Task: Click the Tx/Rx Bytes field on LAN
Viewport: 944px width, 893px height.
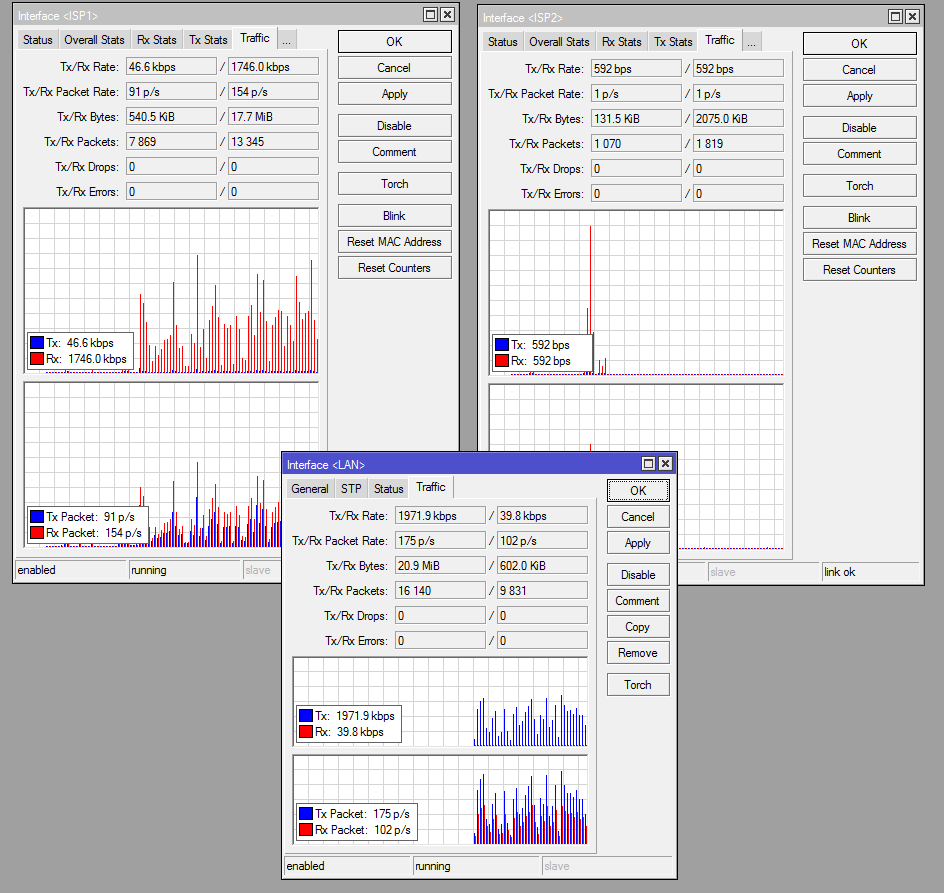Action: pos(440,565)
